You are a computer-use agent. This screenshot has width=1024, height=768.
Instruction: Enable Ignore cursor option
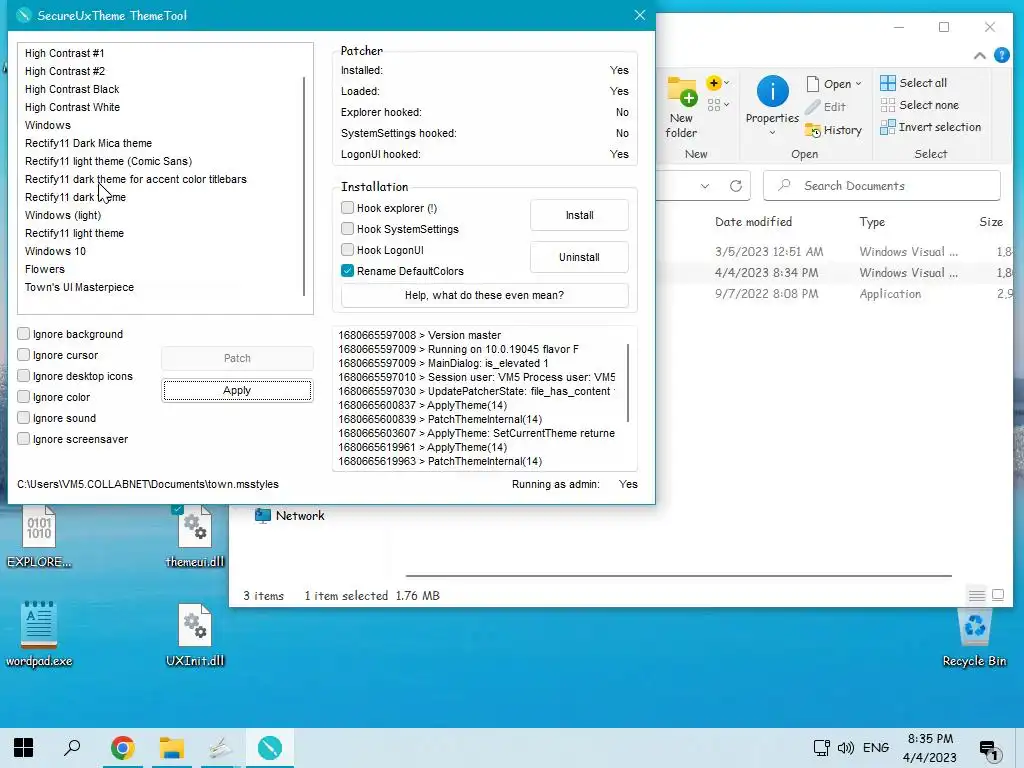pyautogui.click(x=24, y=355)
